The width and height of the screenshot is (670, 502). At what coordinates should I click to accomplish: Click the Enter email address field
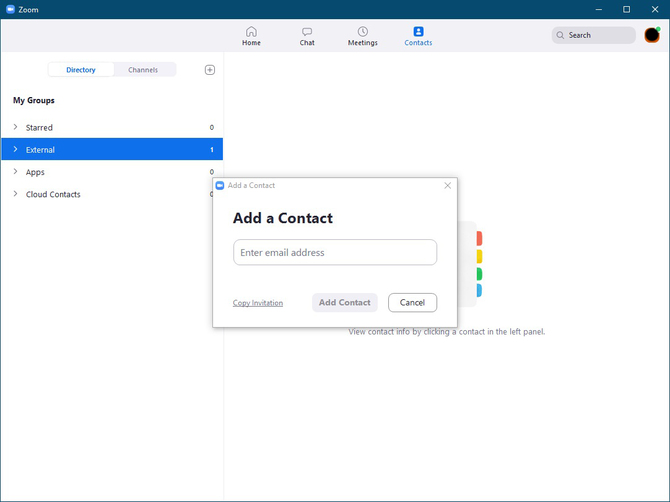[335, 252]
